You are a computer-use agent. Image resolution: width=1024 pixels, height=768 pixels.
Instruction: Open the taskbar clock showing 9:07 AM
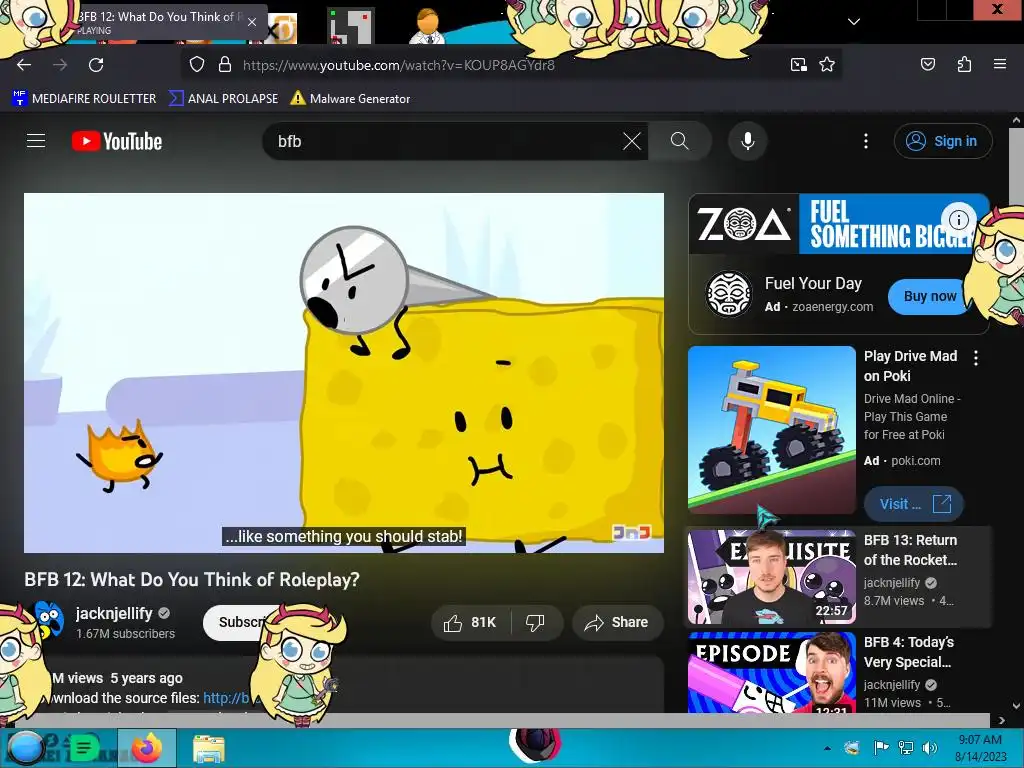[x=980, y=748]
